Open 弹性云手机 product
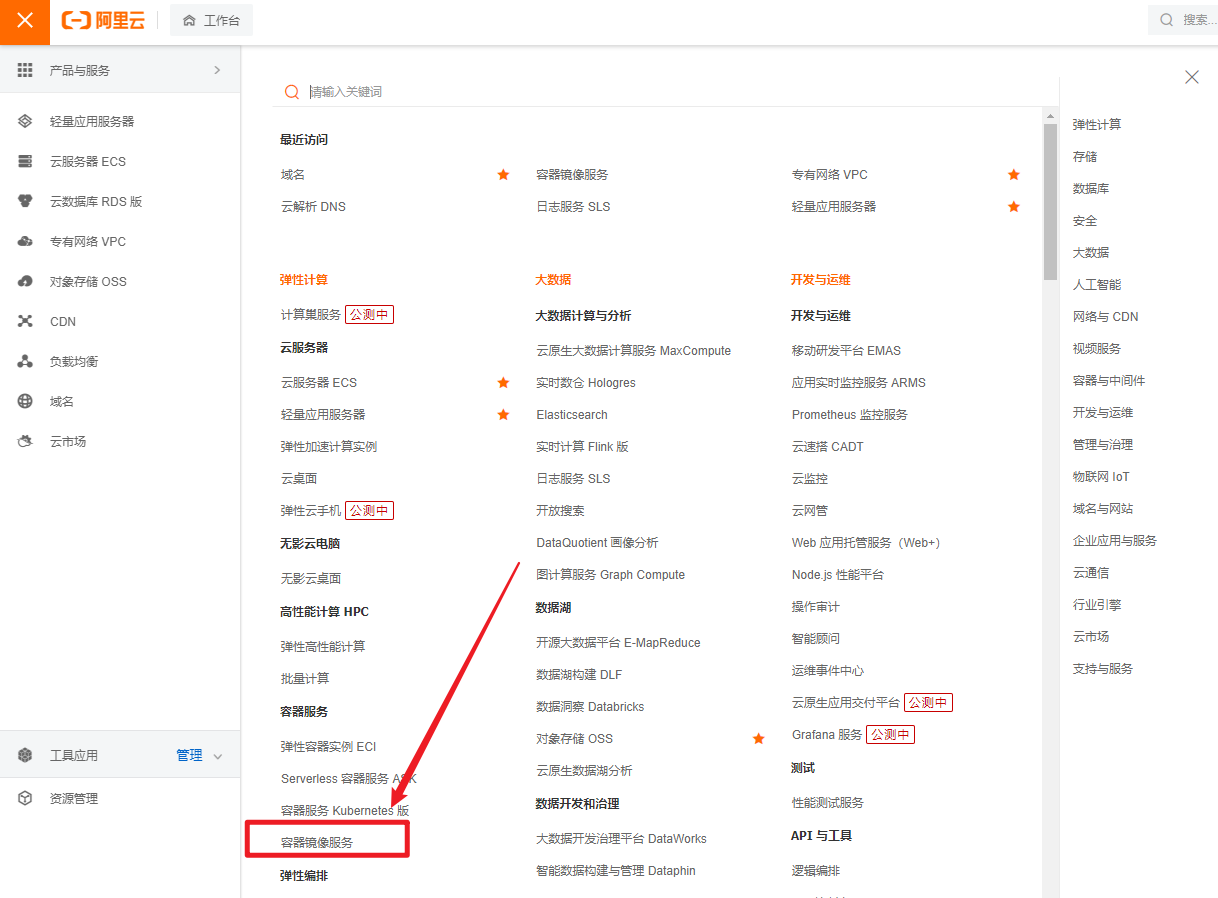This screenshot has height=898, width=1218. pos(311,510)
